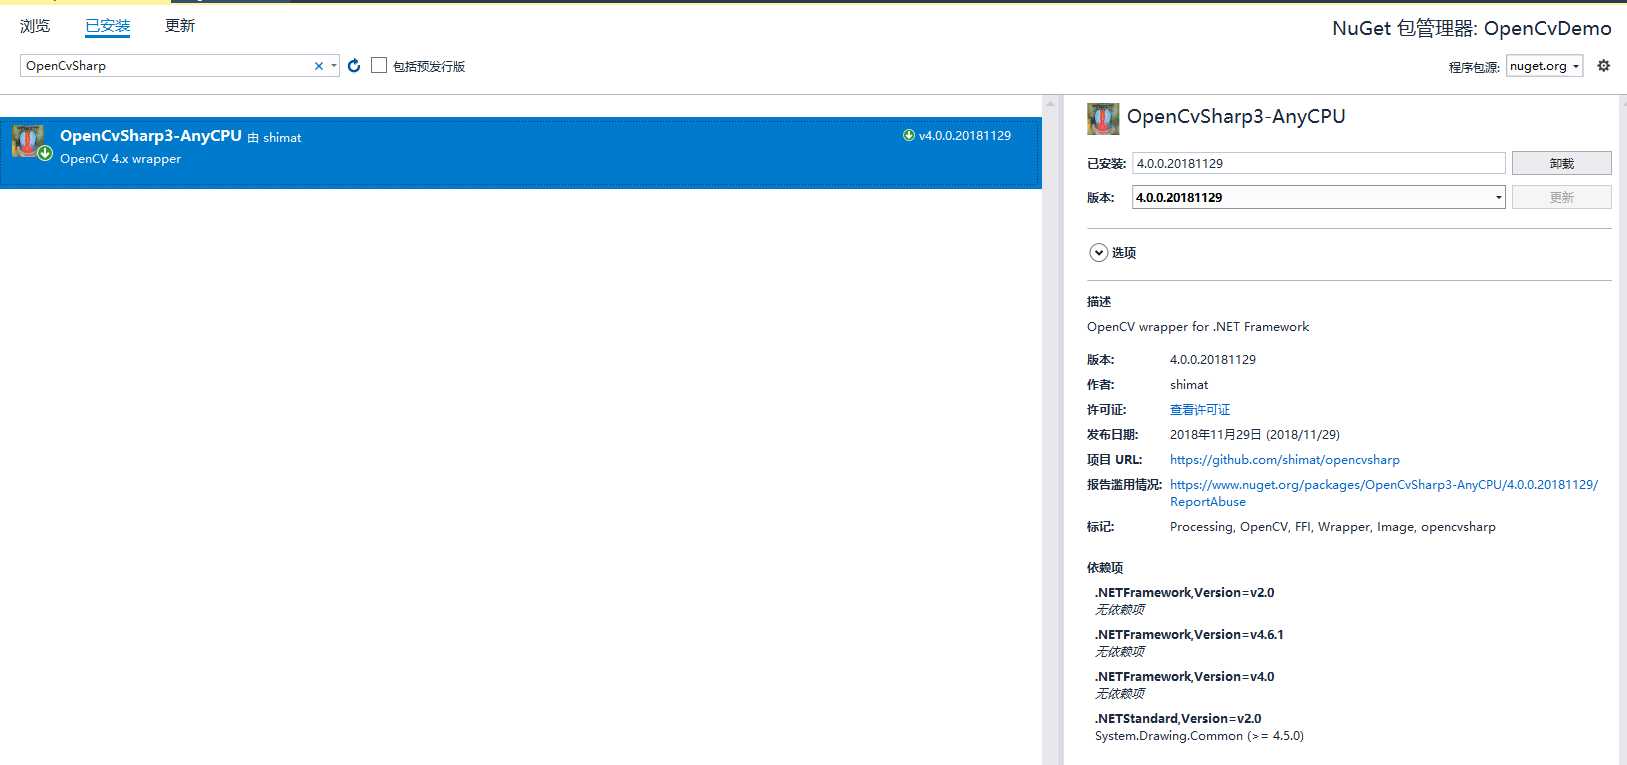Toggle include prerelease checkbox
The width and height of the screenshot is (1627, 765).
pyautogui.click(x=379, y=65)
